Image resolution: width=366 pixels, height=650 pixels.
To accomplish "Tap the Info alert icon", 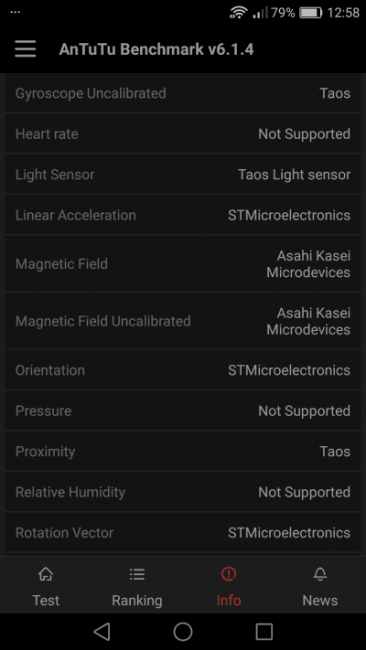I will [x=228, y=574].
